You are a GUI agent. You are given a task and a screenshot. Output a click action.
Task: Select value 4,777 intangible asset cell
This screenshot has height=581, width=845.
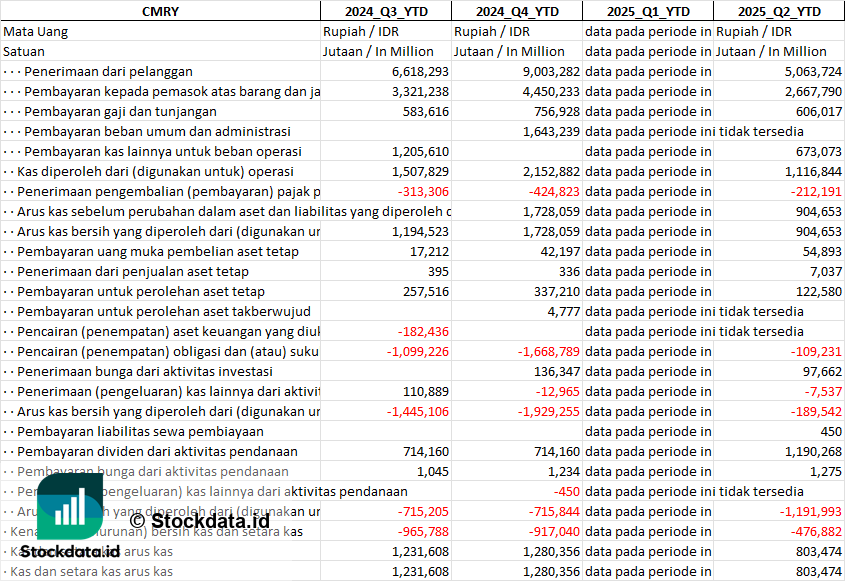click(x=517, y=312)
